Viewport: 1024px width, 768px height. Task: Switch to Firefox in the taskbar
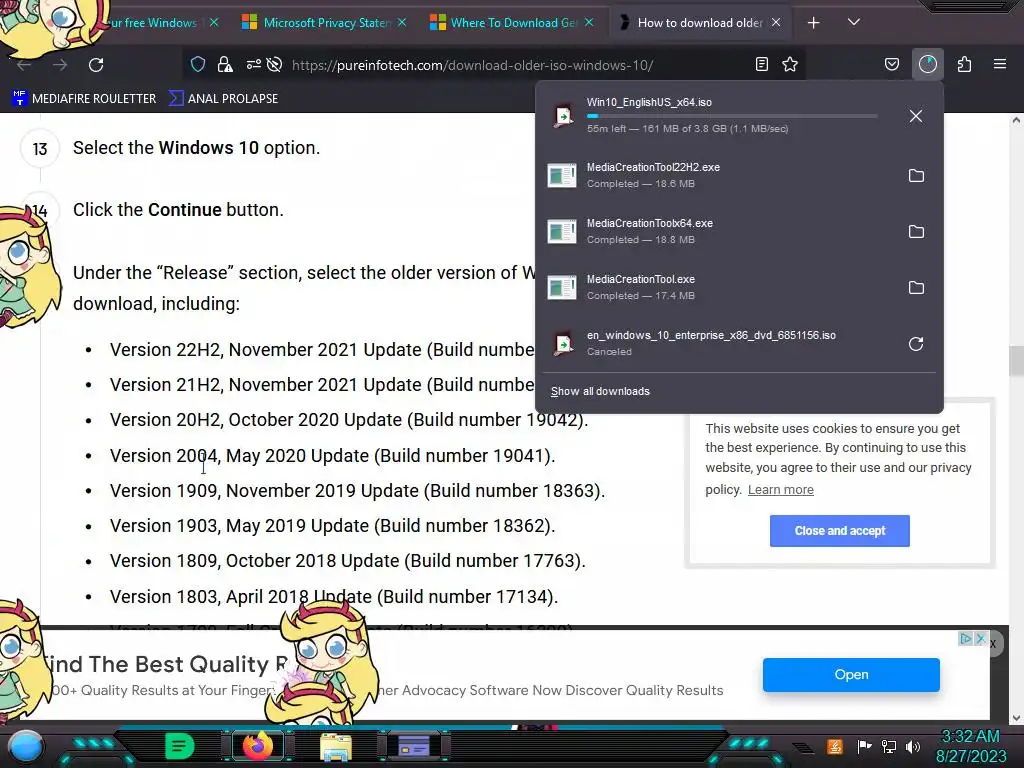tap(257, 745)
